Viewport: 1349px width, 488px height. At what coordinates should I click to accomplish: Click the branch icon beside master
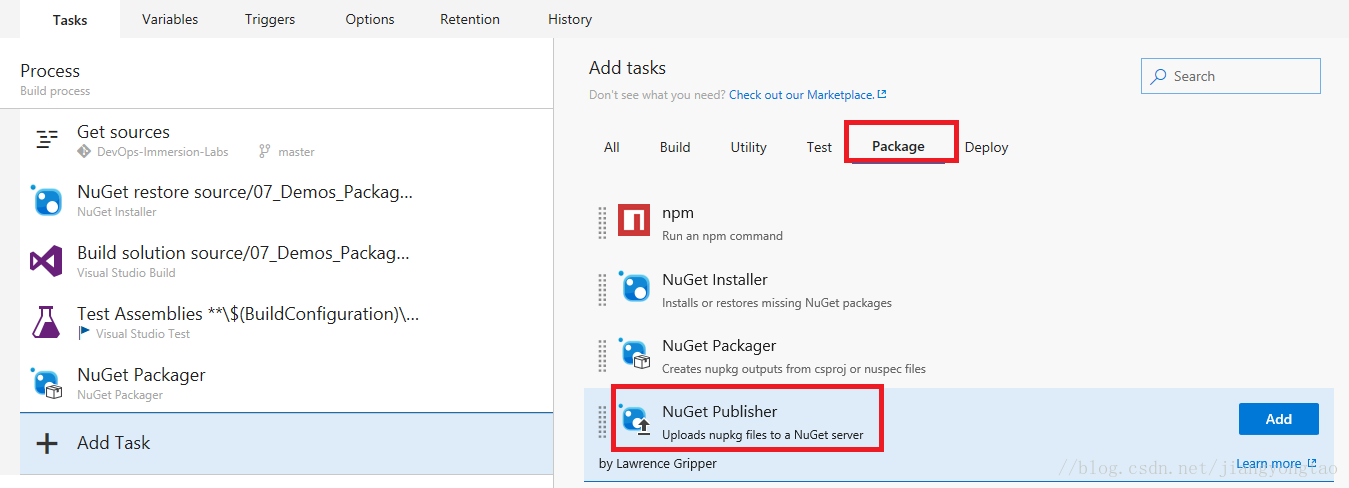264,152
